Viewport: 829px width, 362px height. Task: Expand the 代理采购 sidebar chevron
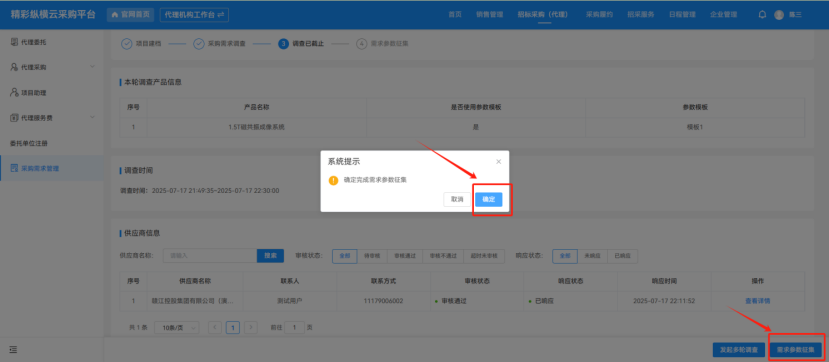pyautogui.click(x=93, y=67)
